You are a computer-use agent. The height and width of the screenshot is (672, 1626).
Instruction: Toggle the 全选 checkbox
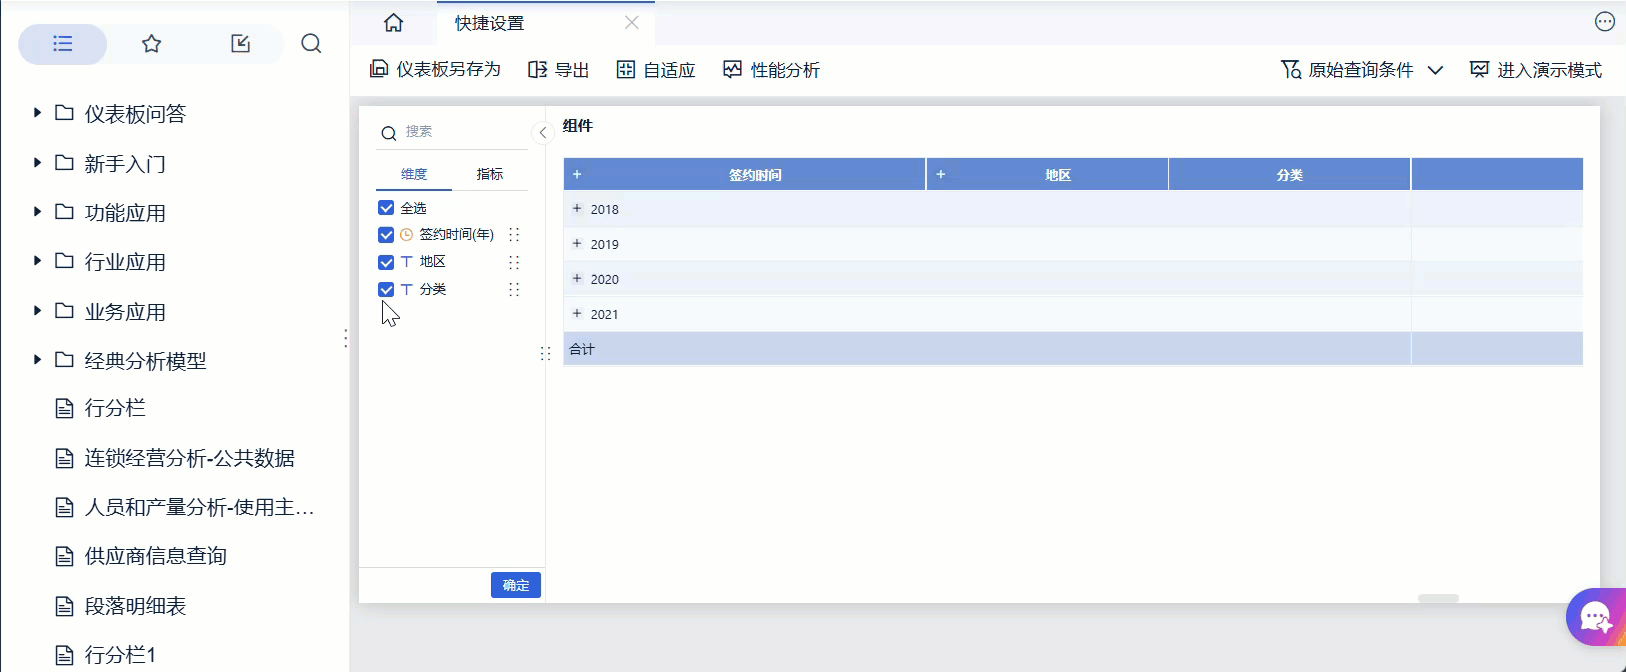click(x=386, y=208)
